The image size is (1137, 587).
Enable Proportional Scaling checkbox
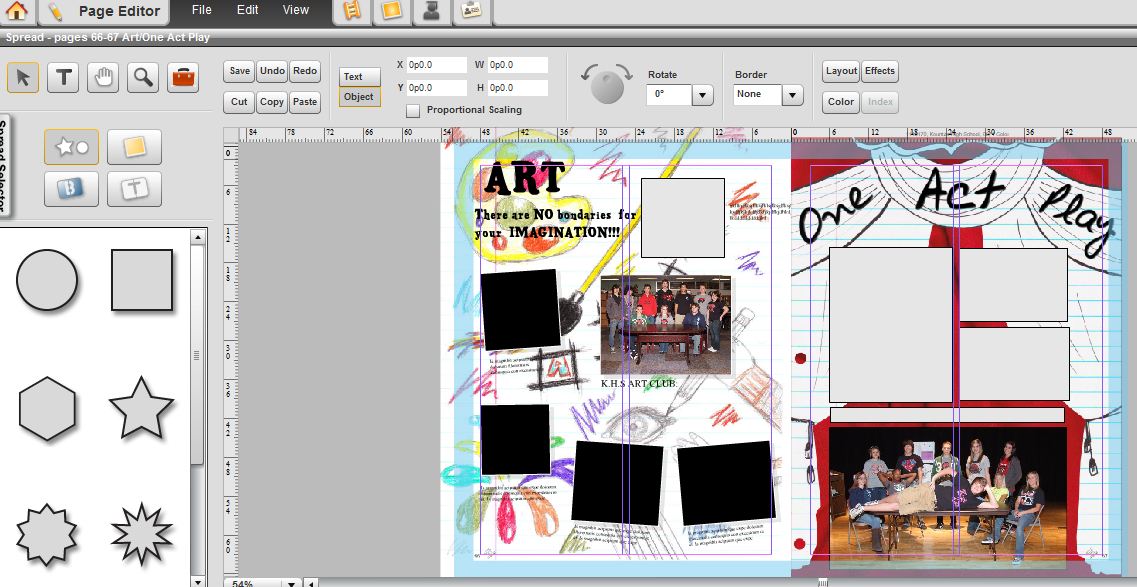pos(413,111)
